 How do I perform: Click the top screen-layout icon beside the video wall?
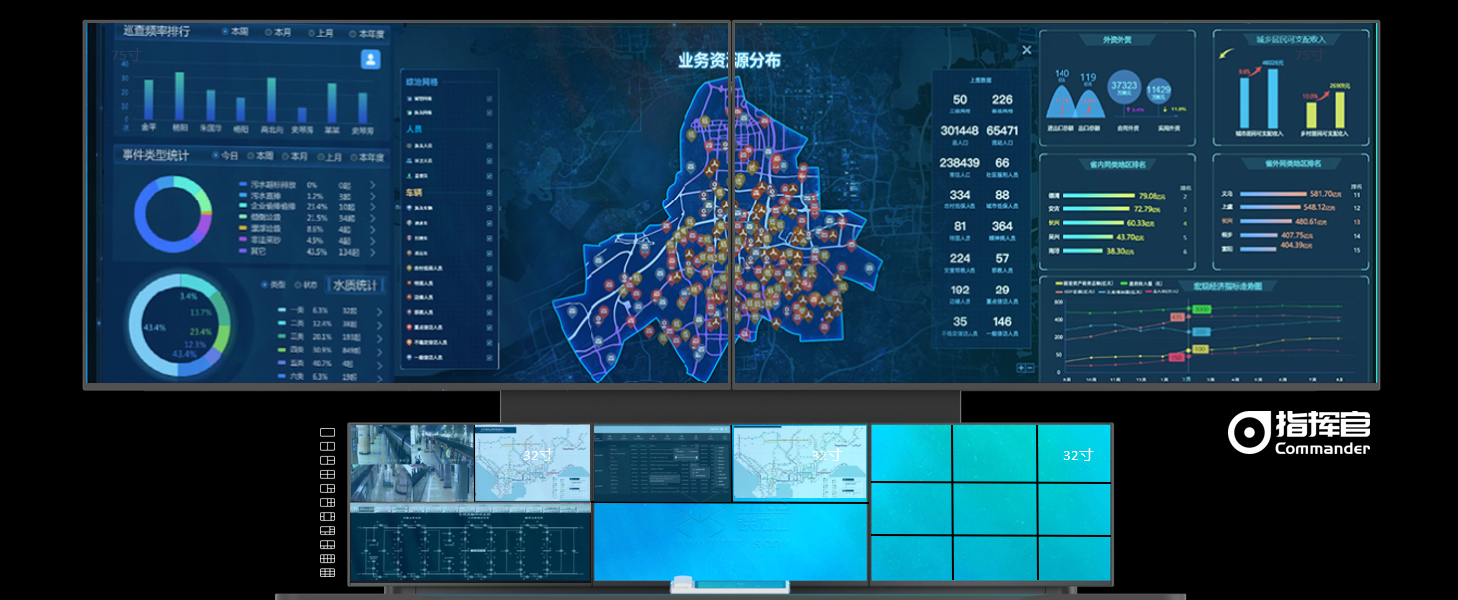[x=327, y=432]
